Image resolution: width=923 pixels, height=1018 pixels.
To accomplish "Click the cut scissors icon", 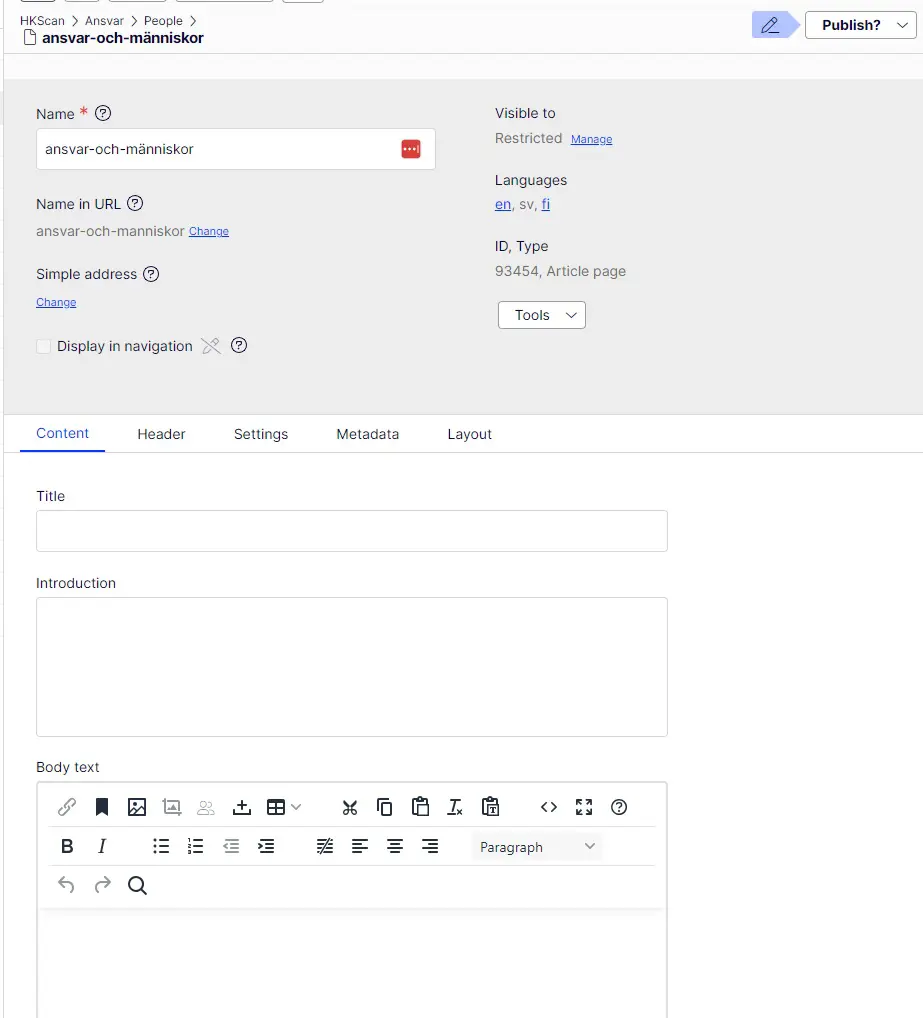I will [349, 807].
